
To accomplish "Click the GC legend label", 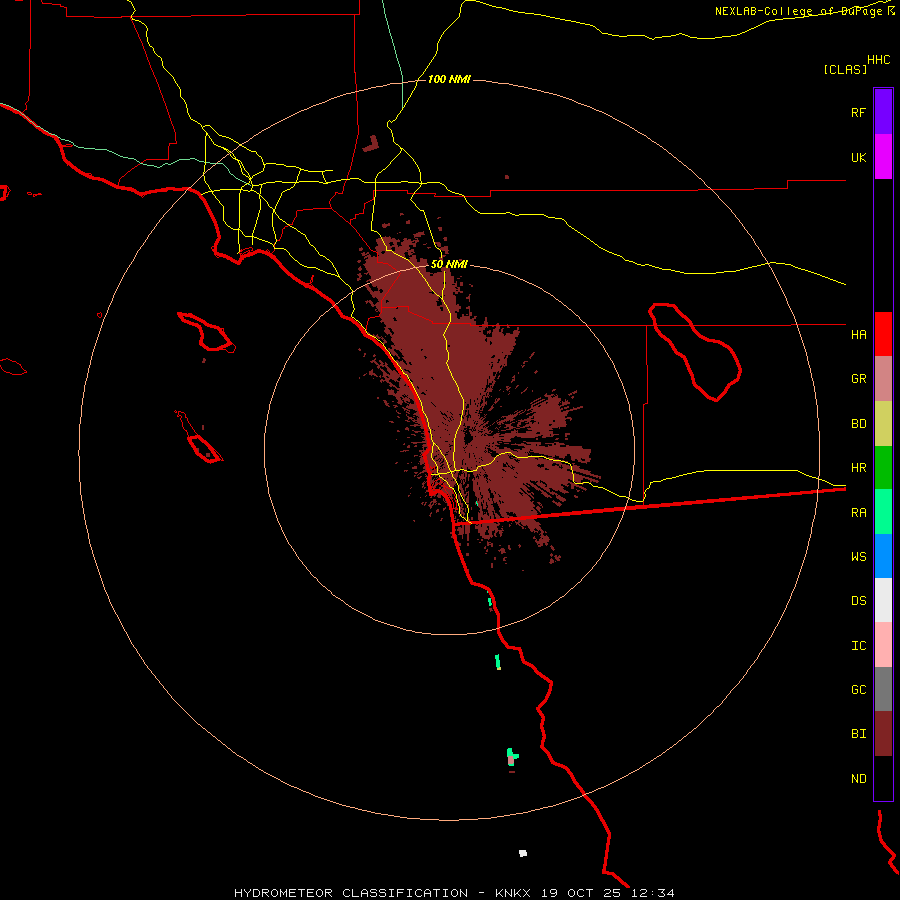I will pyautogui.click(x=858, y=690).
